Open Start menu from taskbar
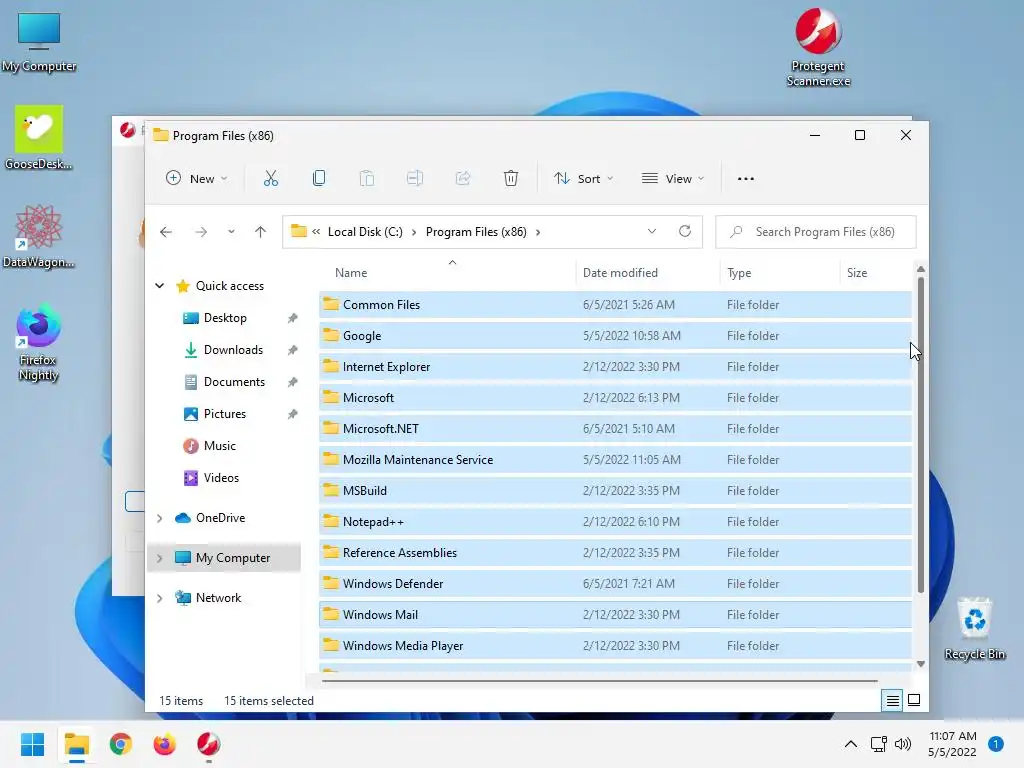Viewport: 1024px width, 768px height. 33,744
